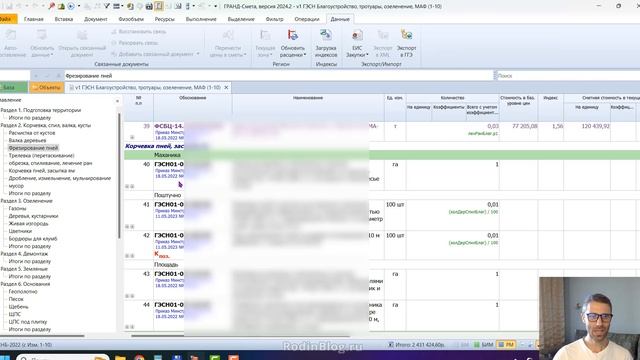Click the Итого 2 431 424,60р. status entry

pos(417,345)
